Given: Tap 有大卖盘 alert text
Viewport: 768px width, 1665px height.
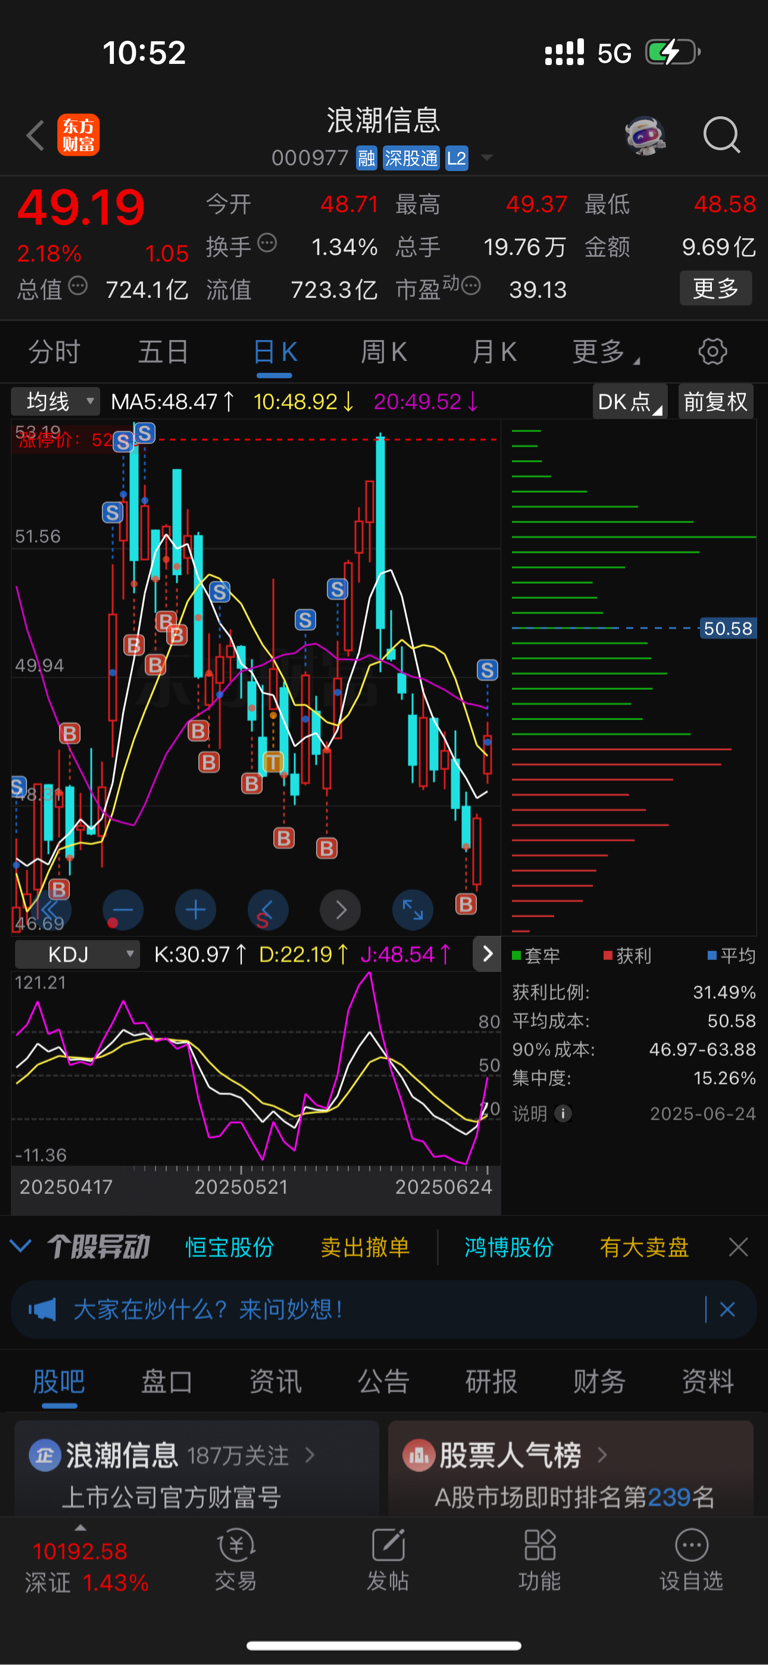Looking at the screenshot, I should point(644,1247).
